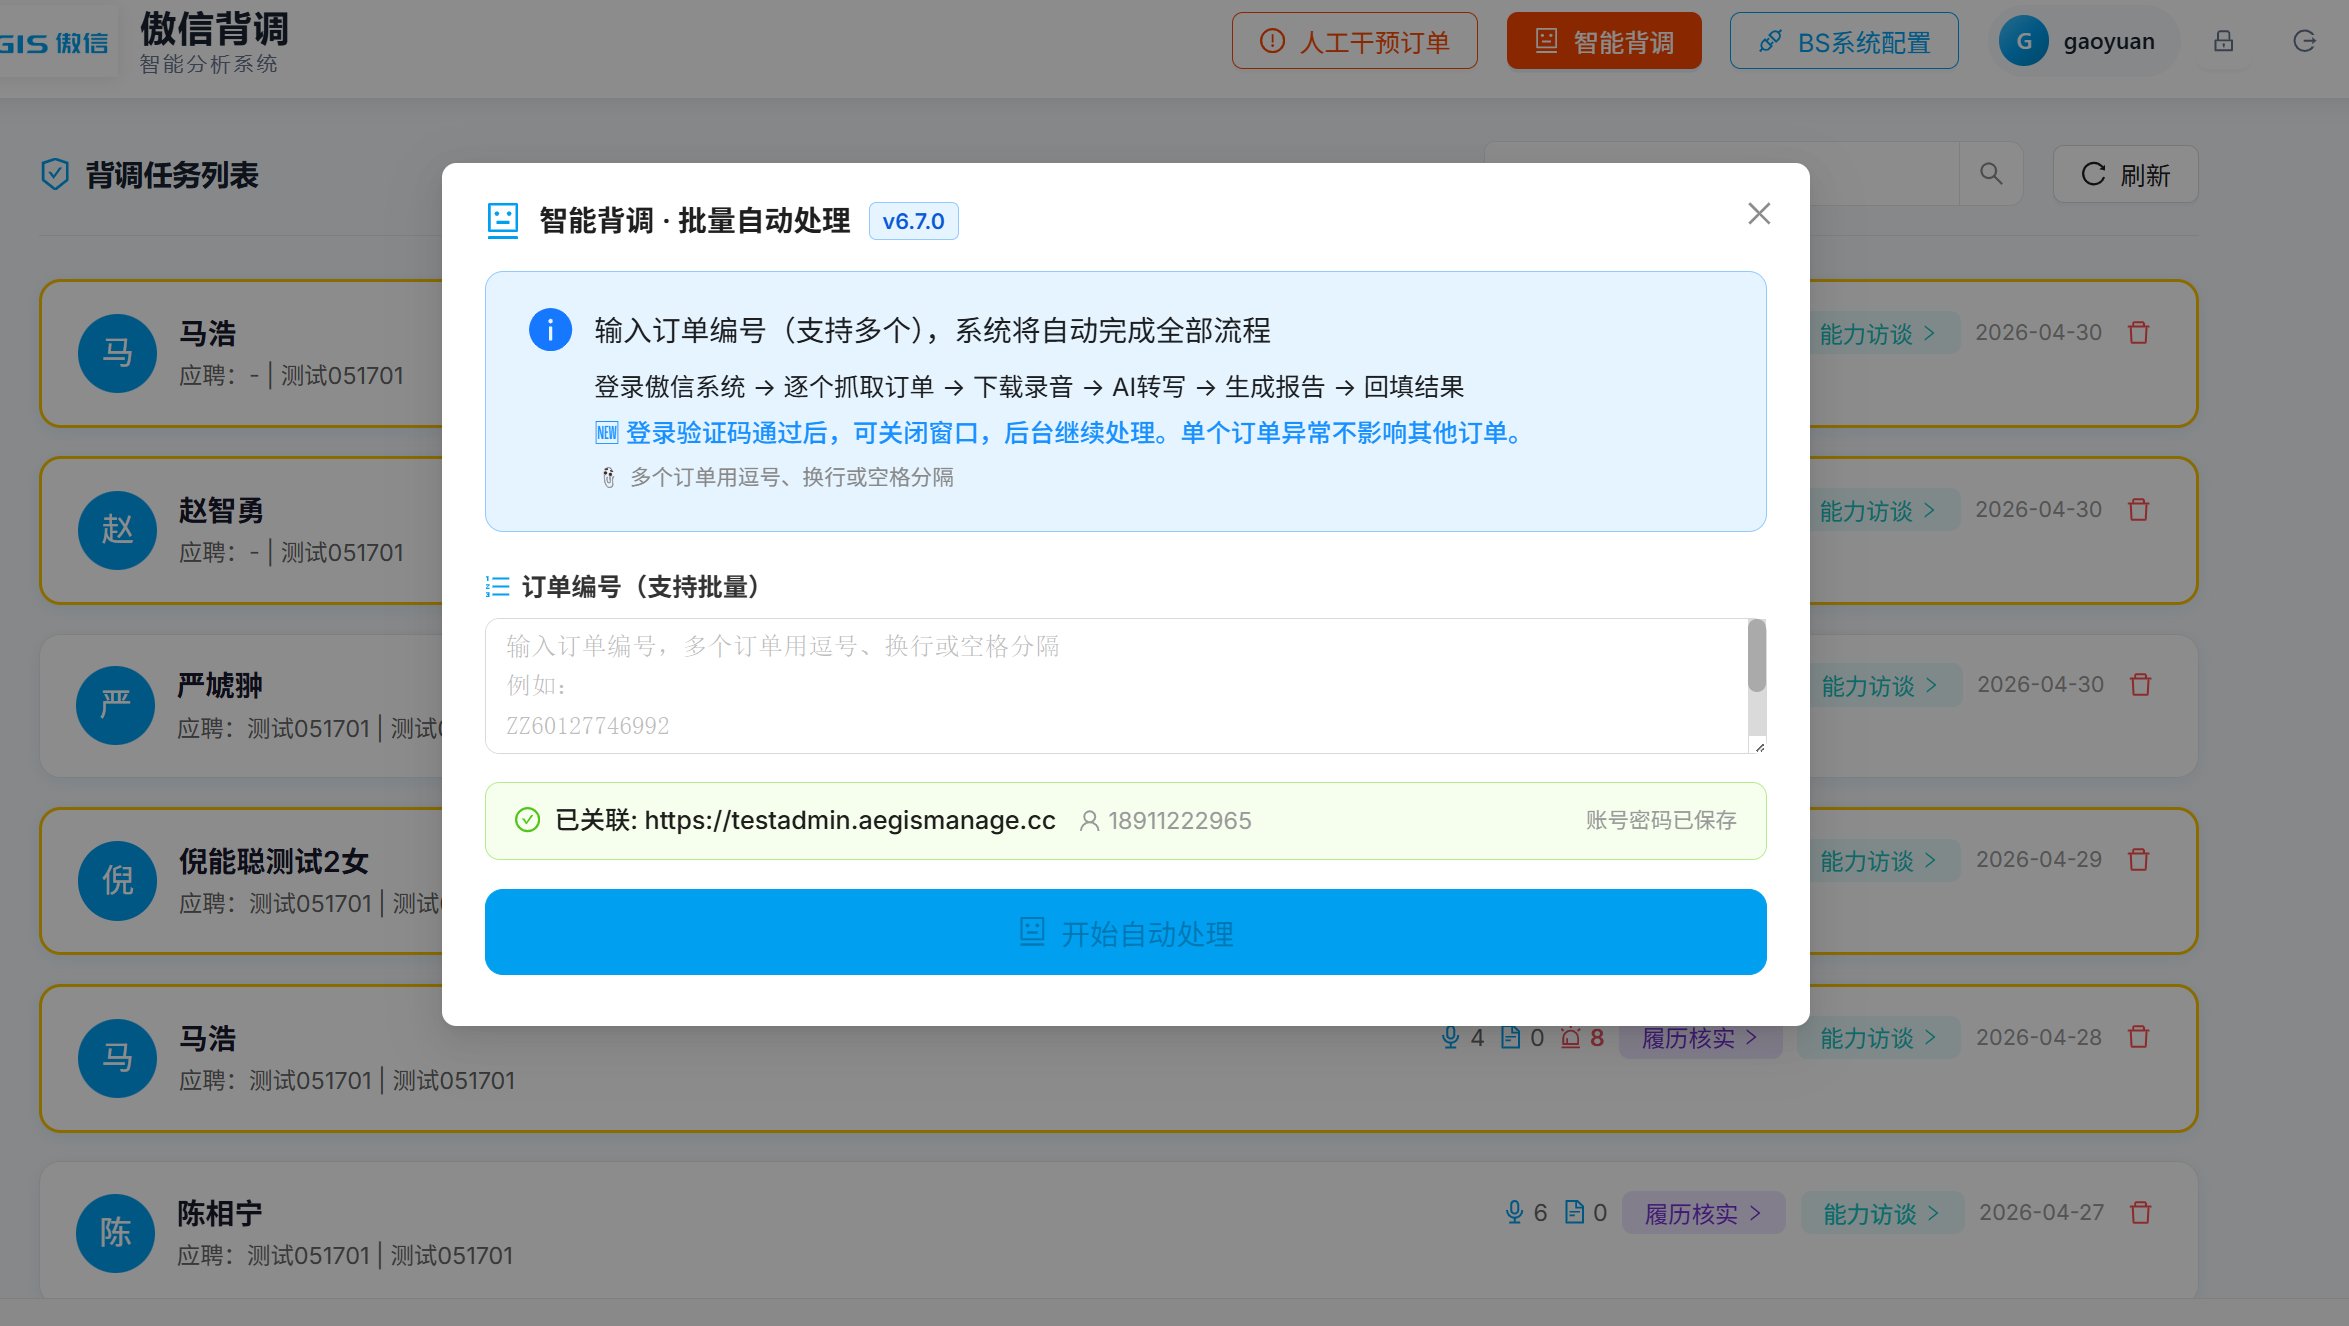Click the NEW badge icon in the notice

coord(606,433)
